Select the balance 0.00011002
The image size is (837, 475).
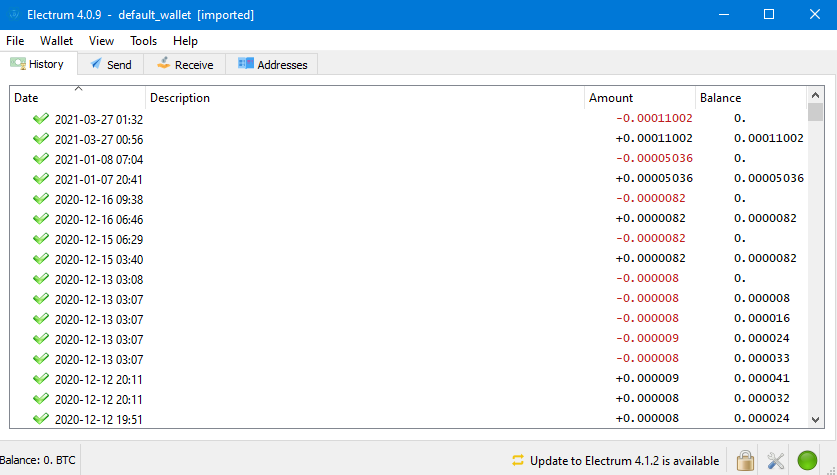(x=769, y=138)
